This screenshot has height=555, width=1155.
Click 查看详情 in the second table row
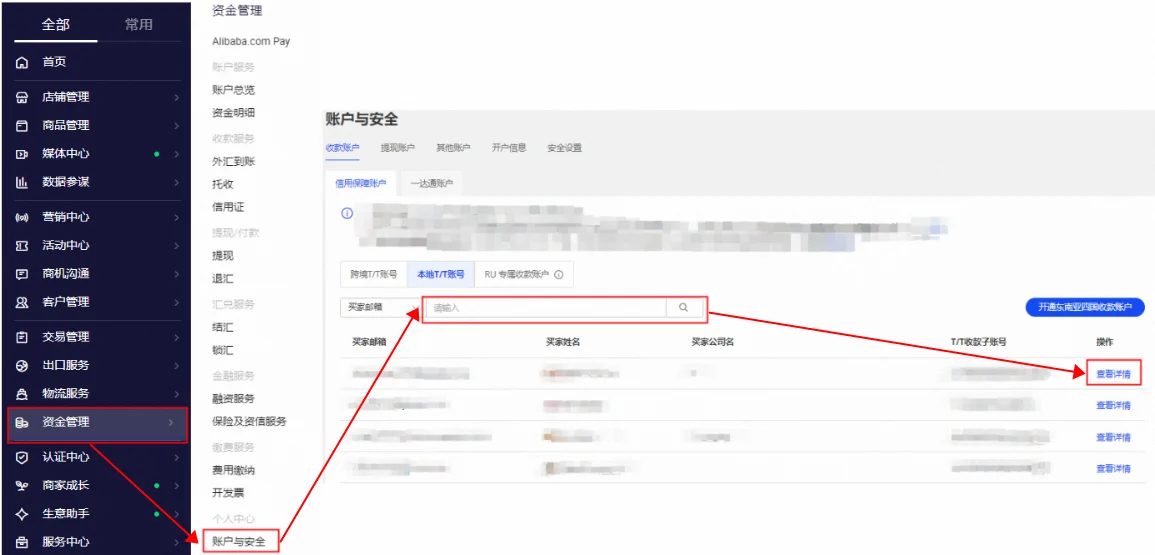1113,405
